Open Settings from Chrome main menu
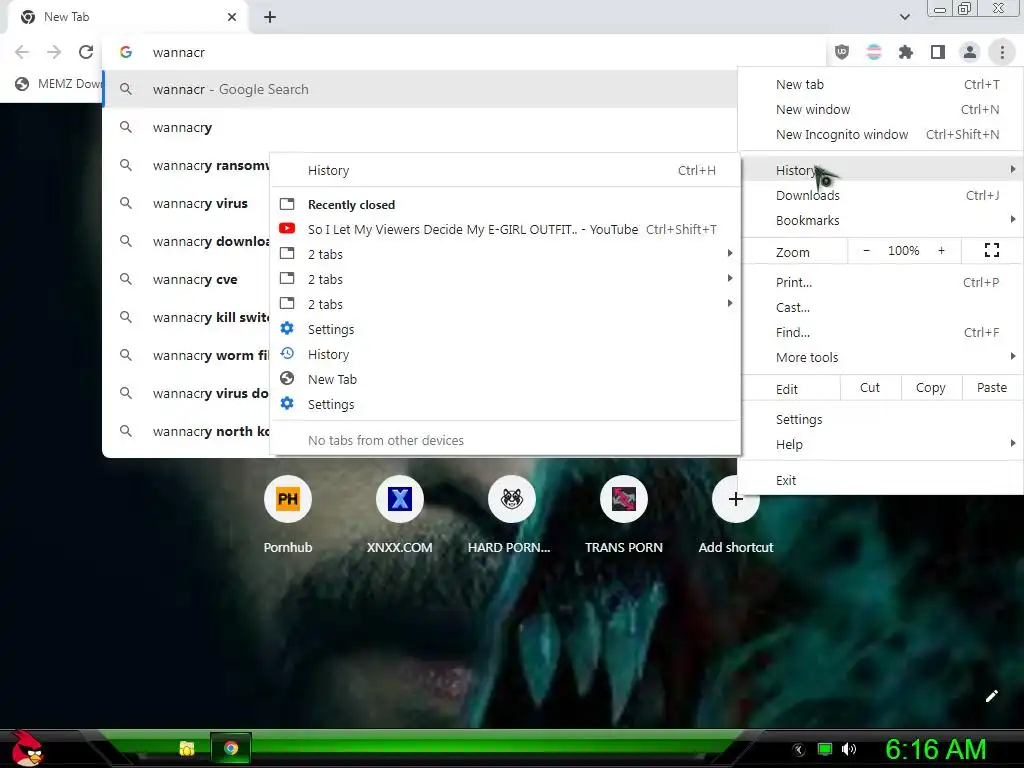Image resolution: width=1024 pixels, height=768 pixels. tap(882, 419)
